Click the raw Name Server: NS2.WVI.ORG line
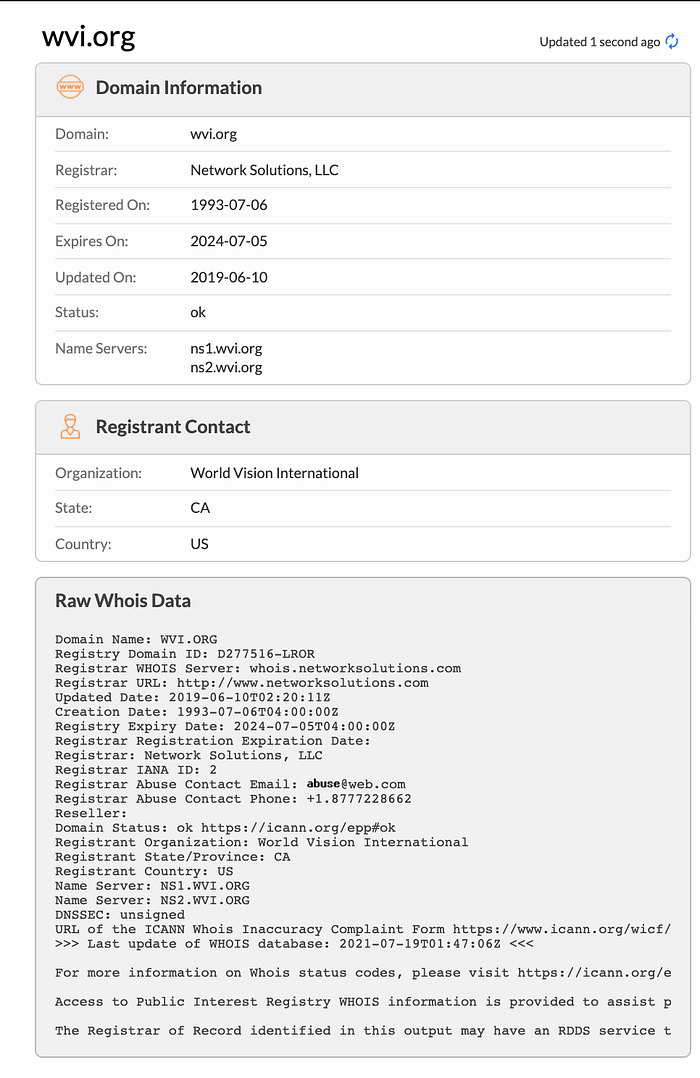 (153, 900)
